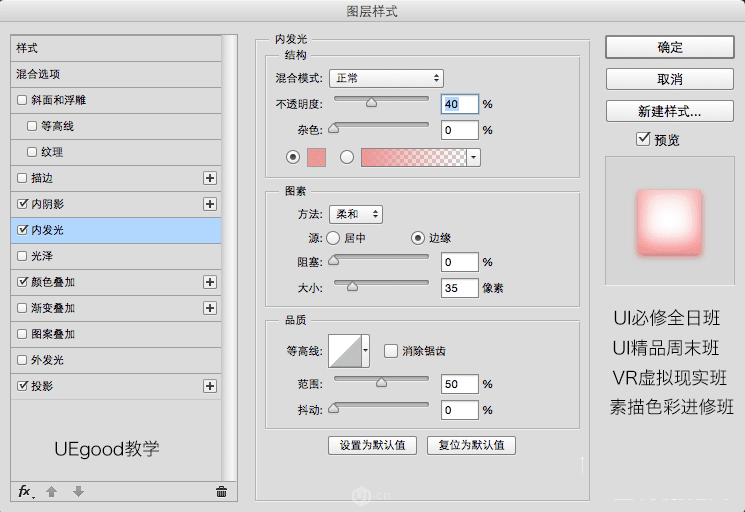Click plus icon next to 内阴影

tap(210, 204)
